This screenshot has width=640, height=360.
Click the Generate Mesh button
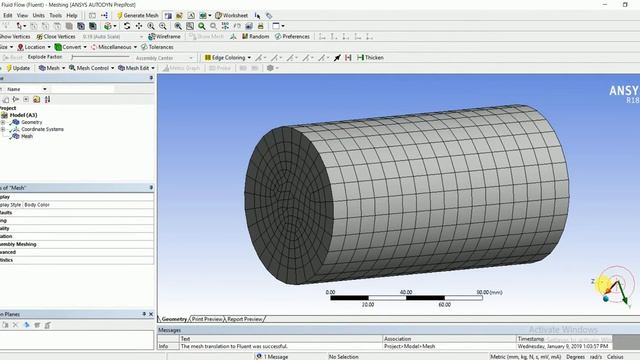138,15
